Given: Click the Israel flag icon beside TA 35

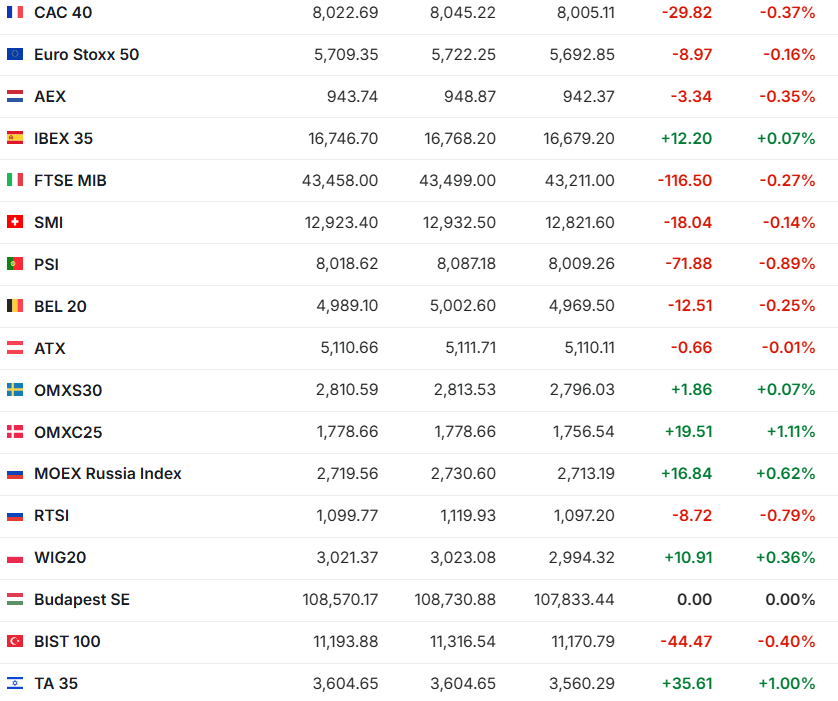Looking at the screenshot, I should point(15,684).
